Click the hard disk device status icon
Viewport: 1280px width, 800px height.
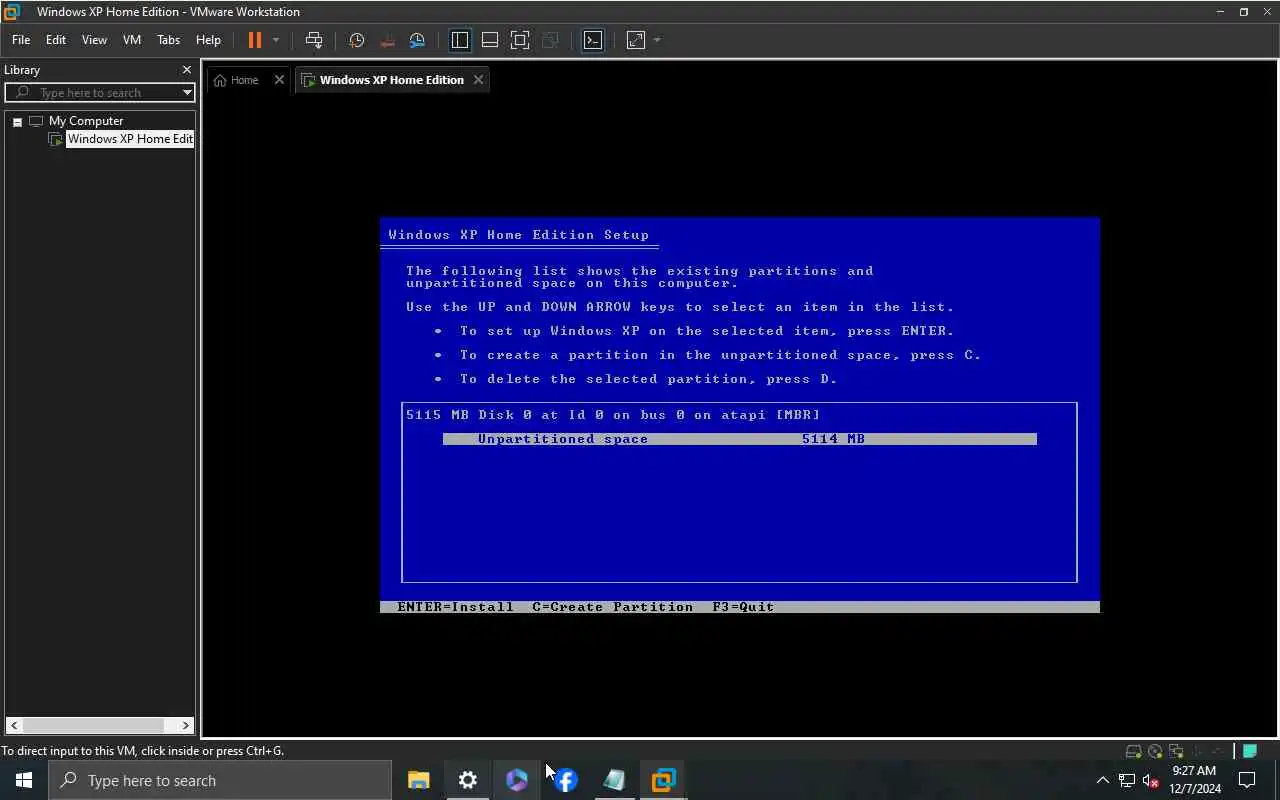coord(1133,751)
